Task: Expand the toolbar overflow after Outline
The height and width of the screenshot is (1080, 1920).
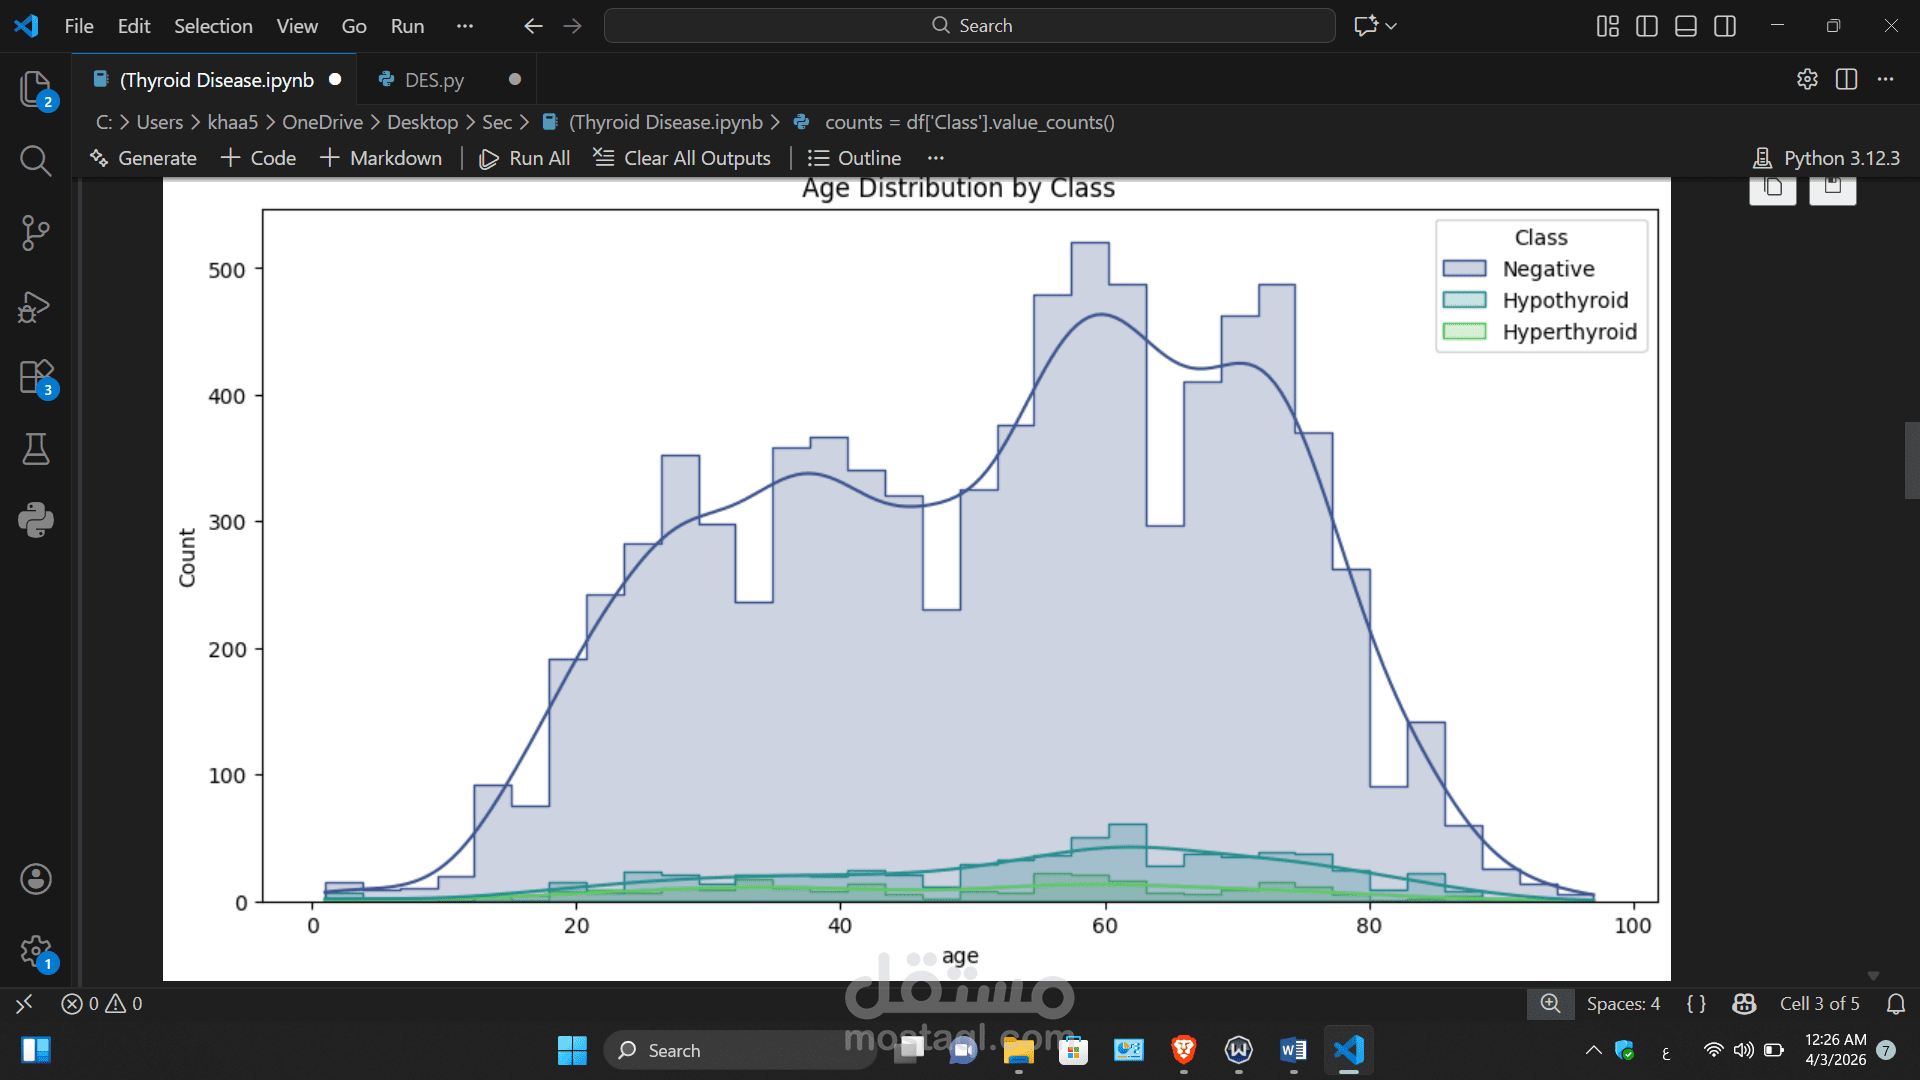Action: [936, 158]
